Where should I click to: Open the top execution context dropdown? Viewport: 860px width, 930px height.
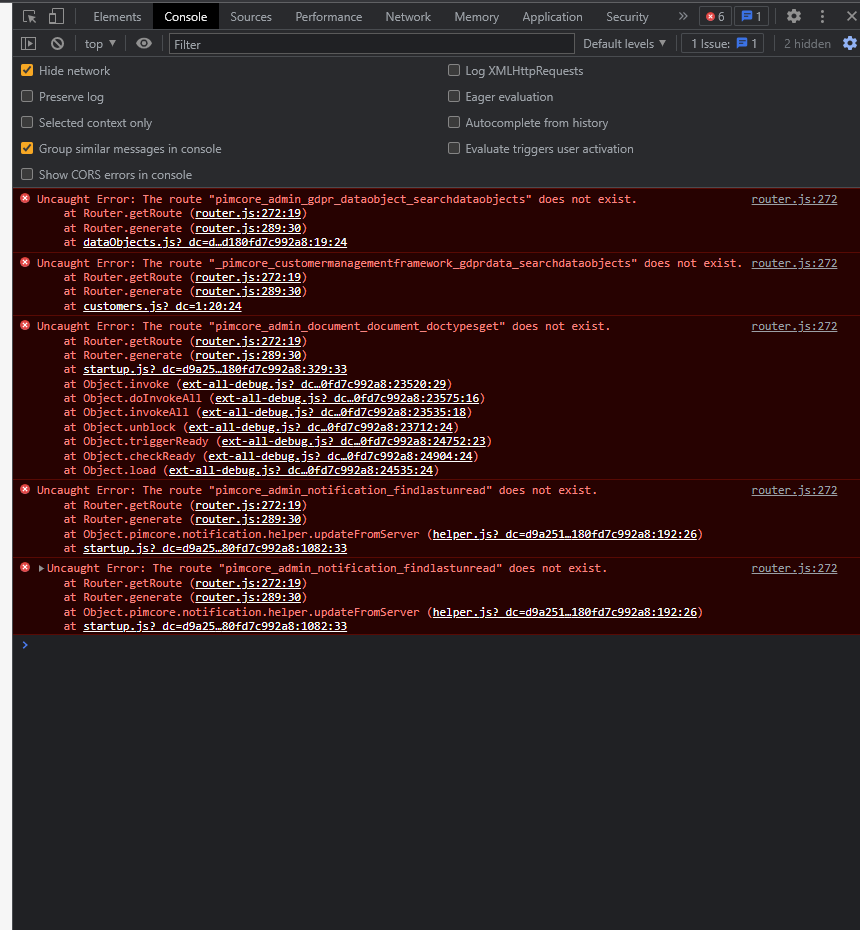100,43
